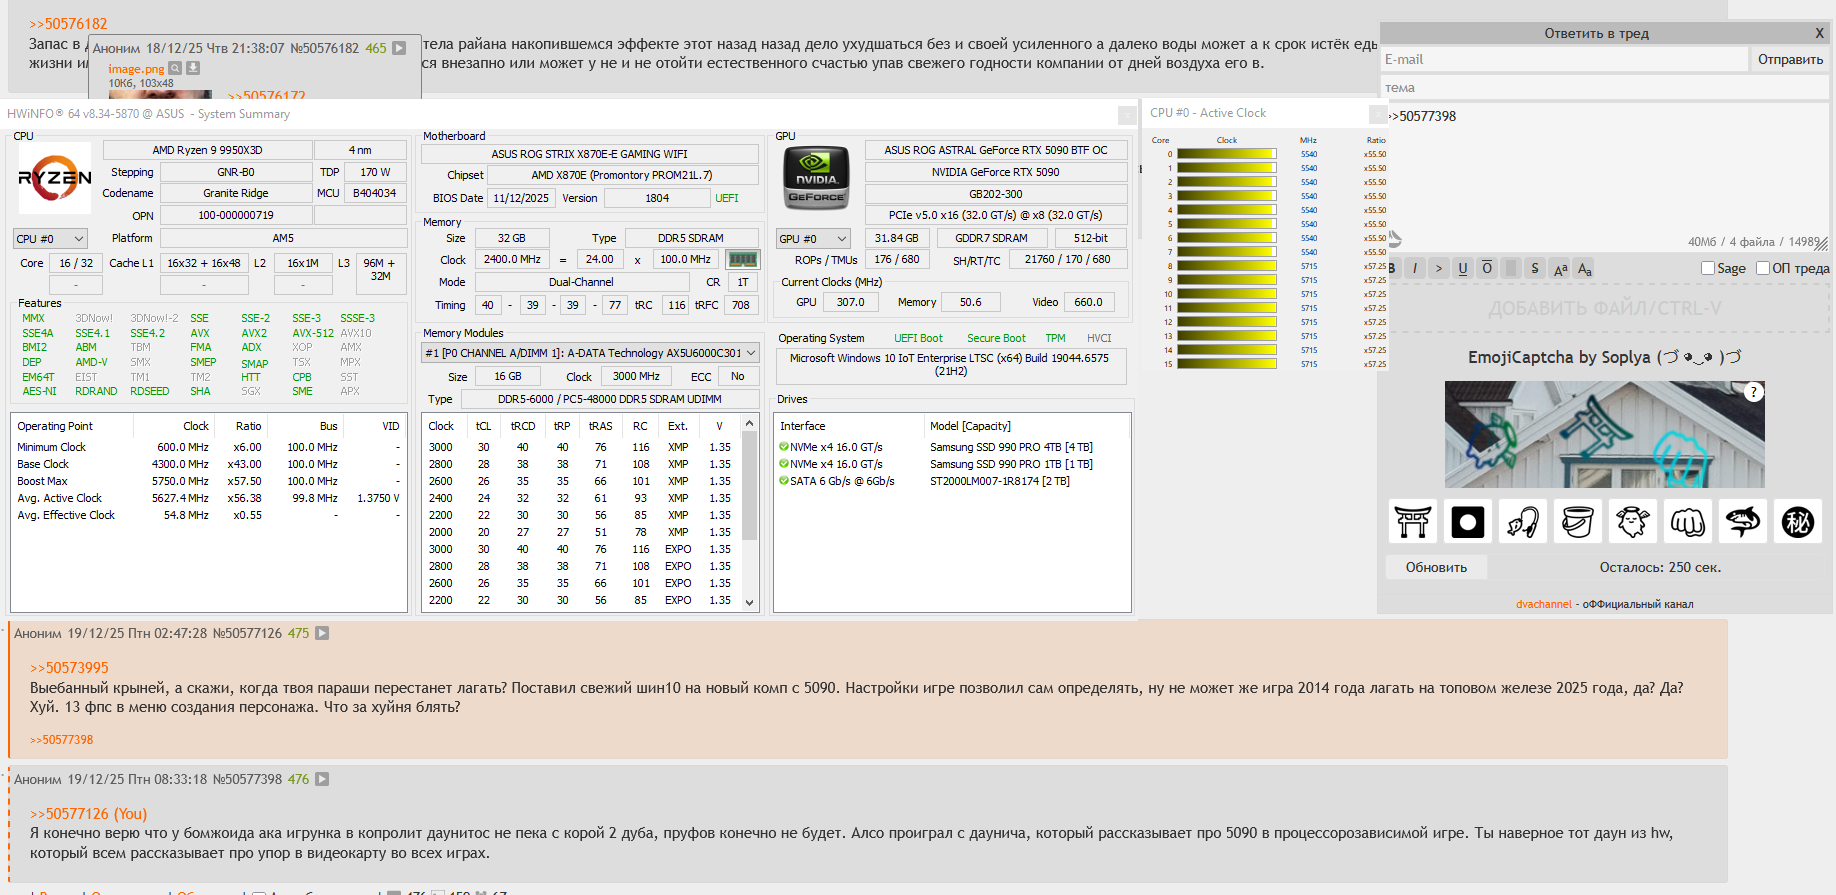The width and height of the screenshot is (1836, 895).
Task: Send the reply with Отправить
Action: [x=1790, y=59]
